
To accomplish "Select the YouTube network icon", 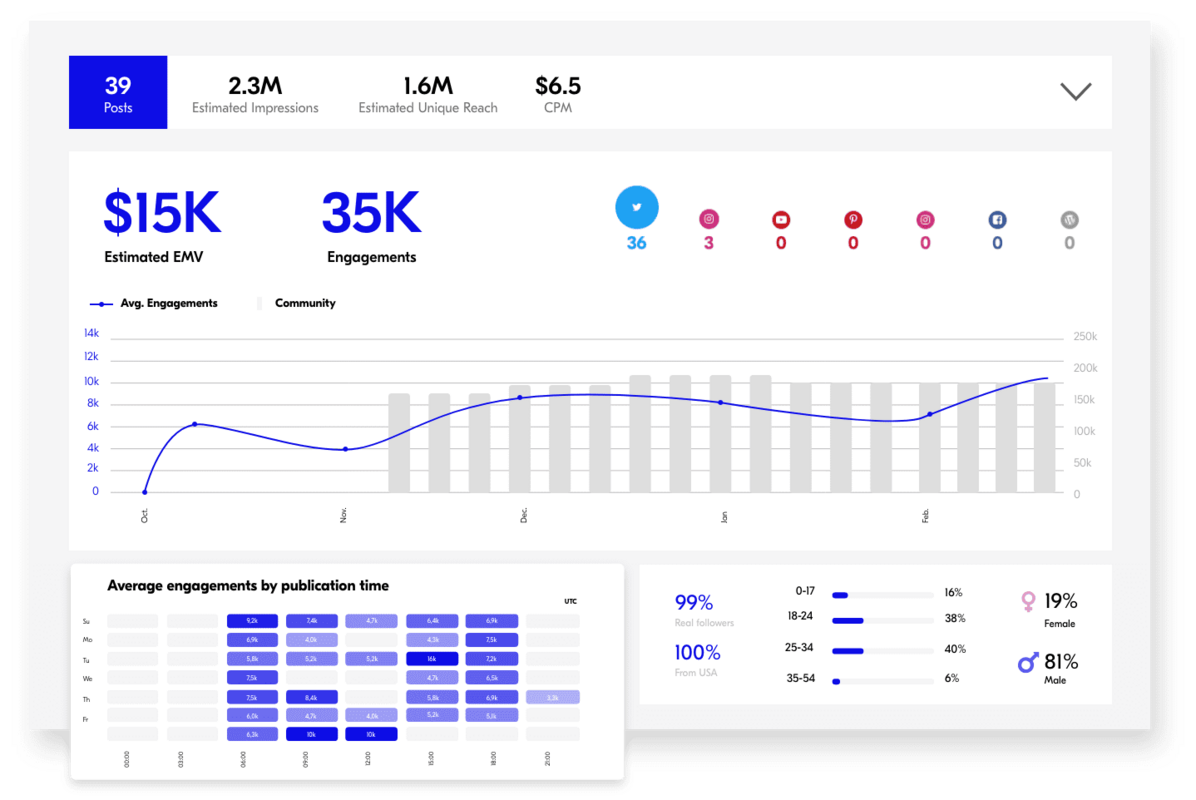I will pos(781,219).
